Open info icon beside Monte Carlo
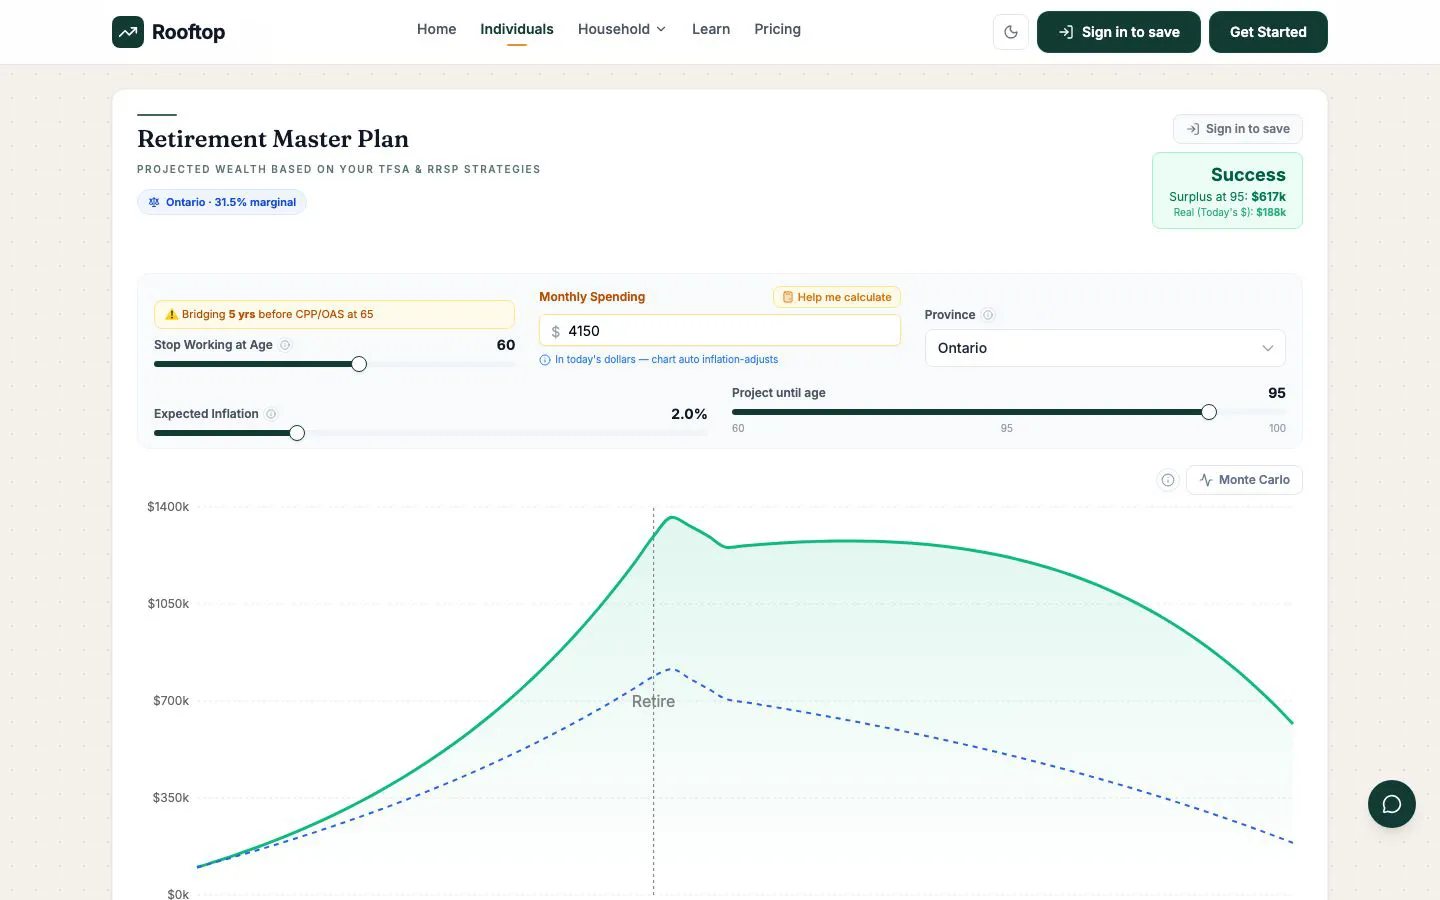 1167,480
